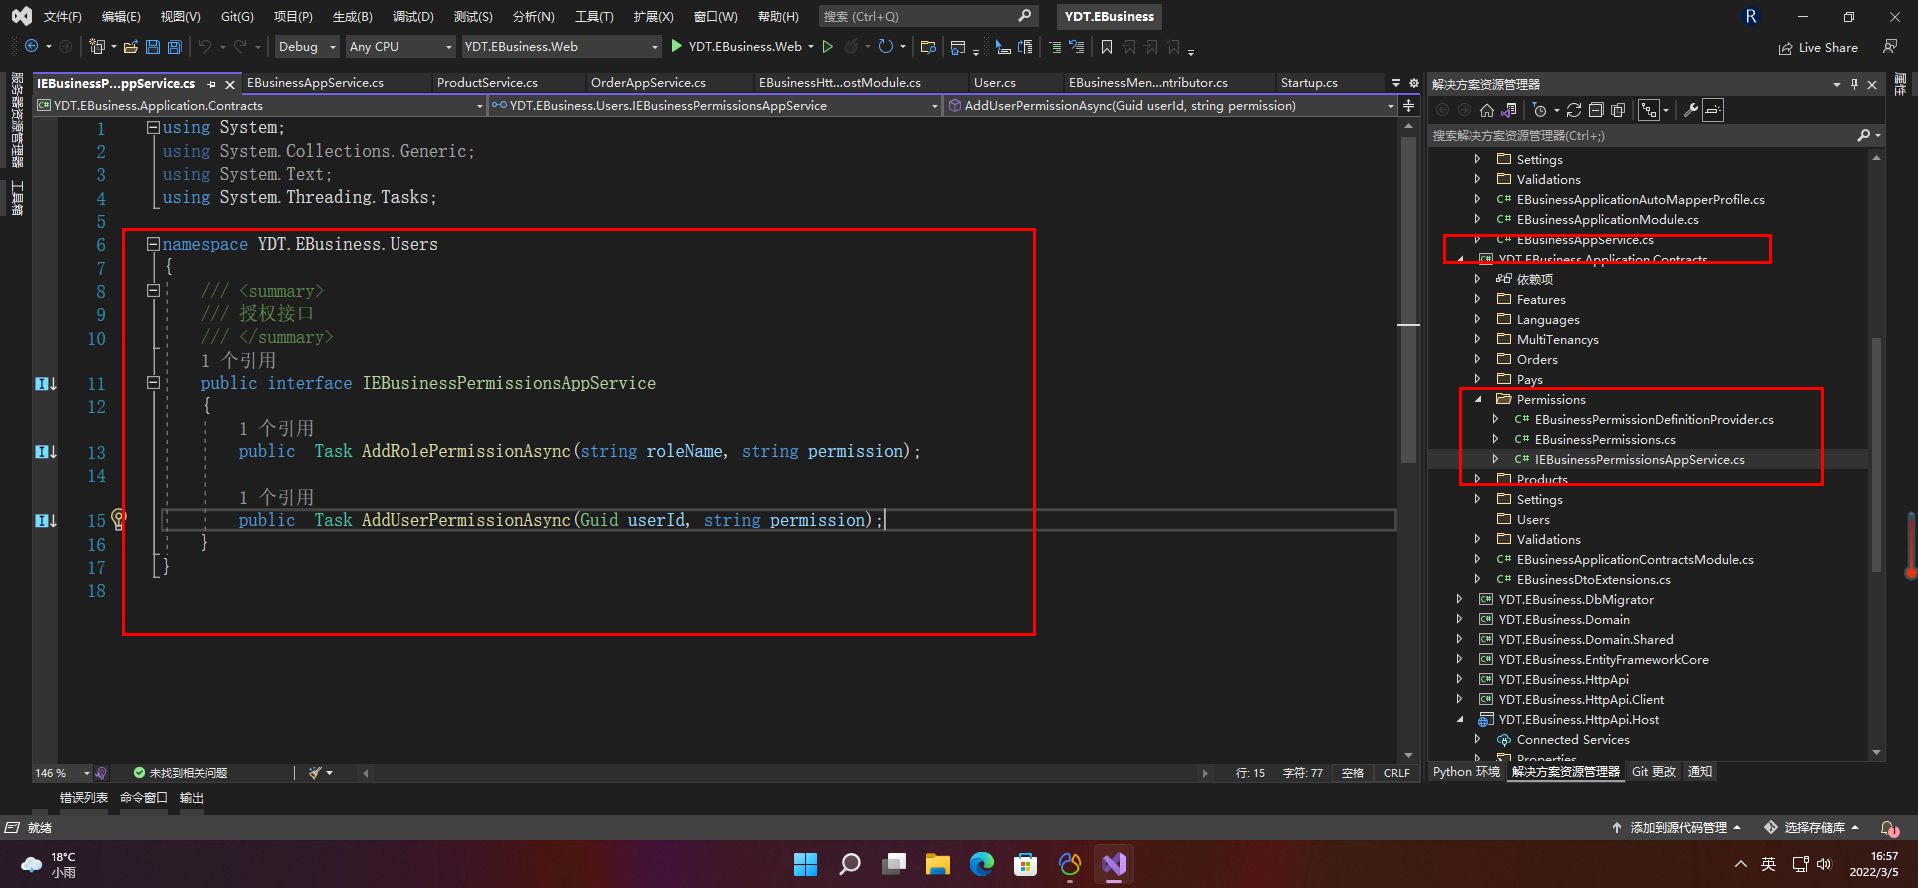1918x888 pixels.
Task: Click the Pending Changes Filter clock icon
Action: 1540,110
